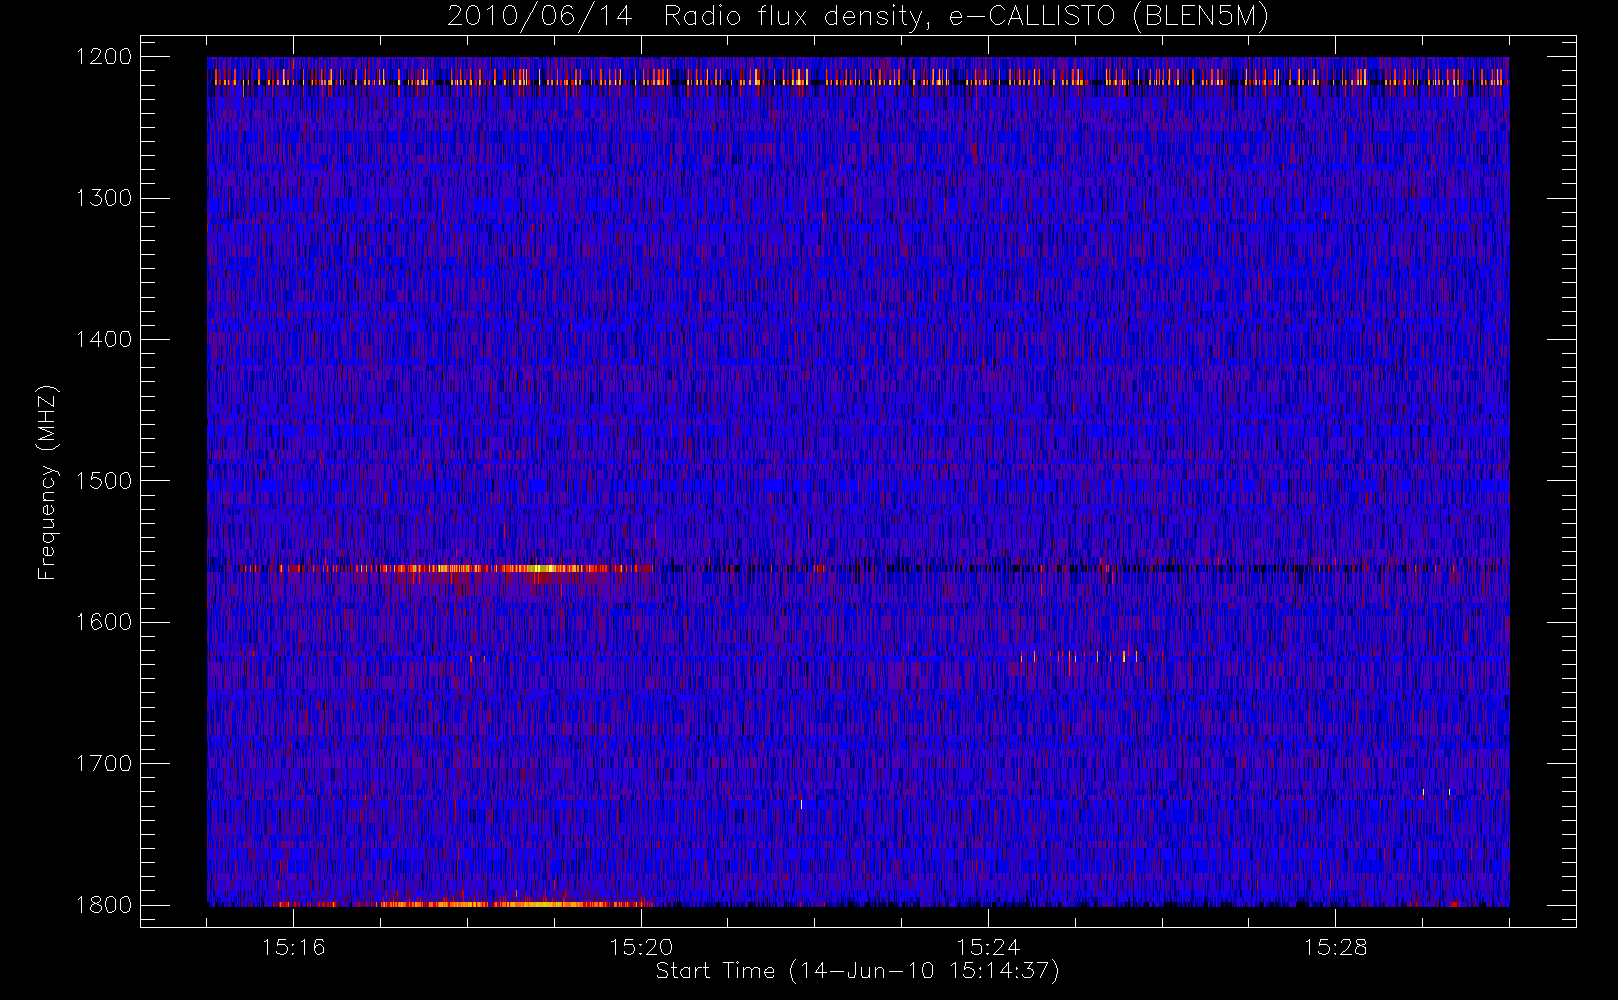The image size is (1618, 1000).
Task: Click the 15:16 time tick label
Action: pyautogui.click(x=293, y=946)
